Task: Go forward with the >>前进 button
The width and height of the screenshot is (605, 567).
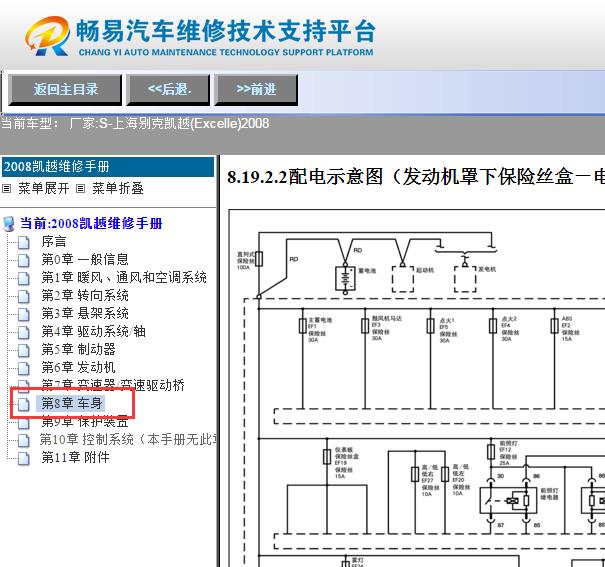Action: (256, 90)
